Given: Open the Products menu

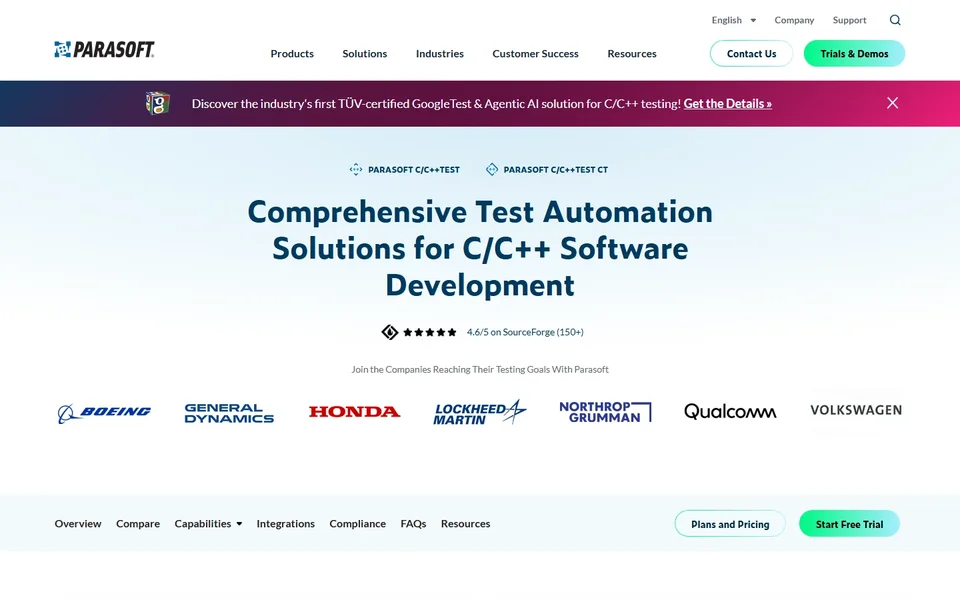Looking at the screenshot, I should (x=292, y=54).
